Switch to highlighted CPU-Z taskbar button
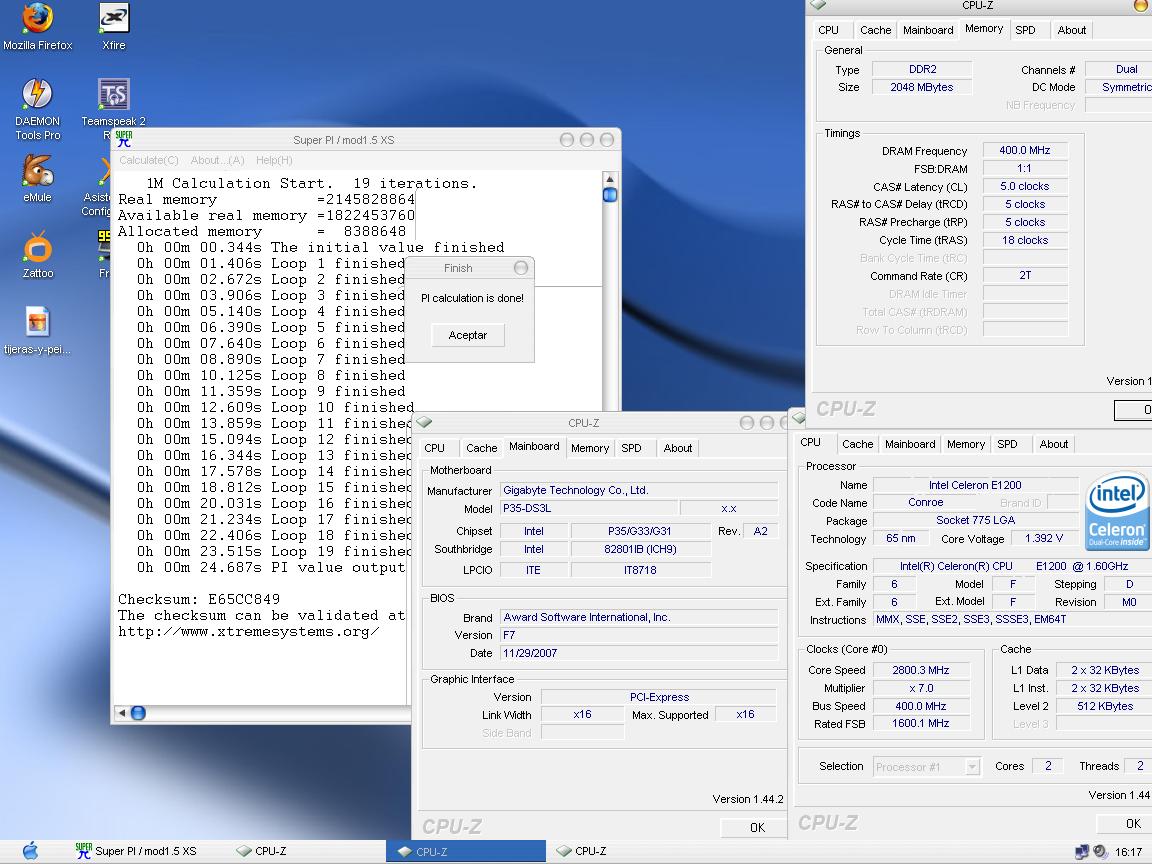Image resolution: width=1152 pixels, height=864 pixels. [466, 852]
